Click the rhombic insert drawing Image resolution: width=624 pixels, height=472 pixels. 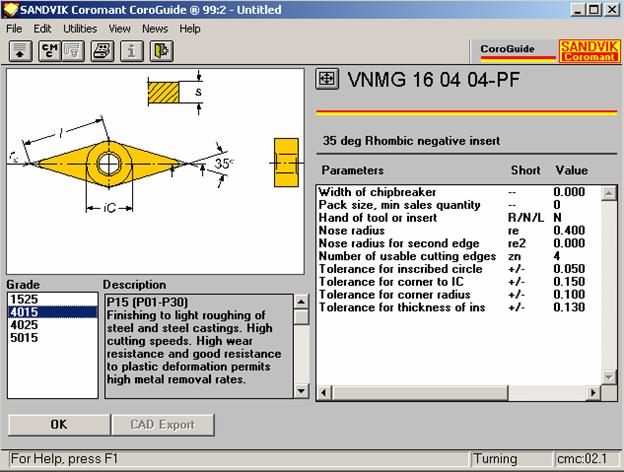pos(109,164)
